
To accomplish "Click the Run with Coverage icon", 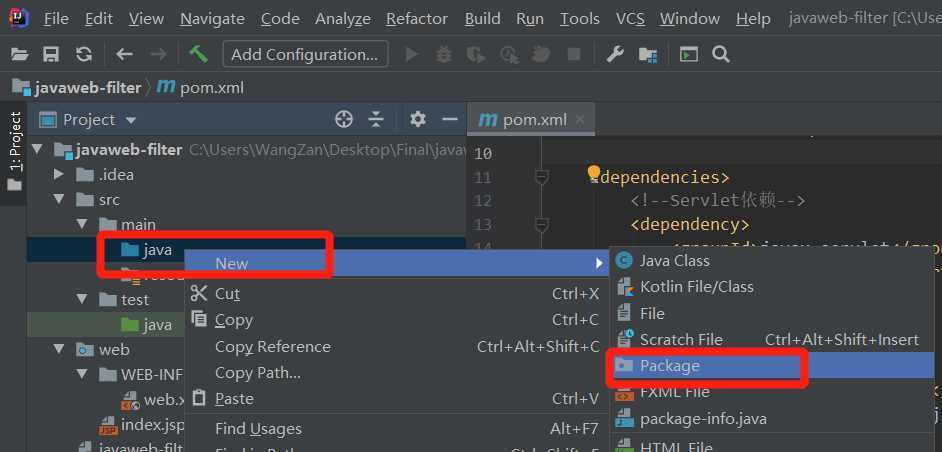I will pos(476,55).
